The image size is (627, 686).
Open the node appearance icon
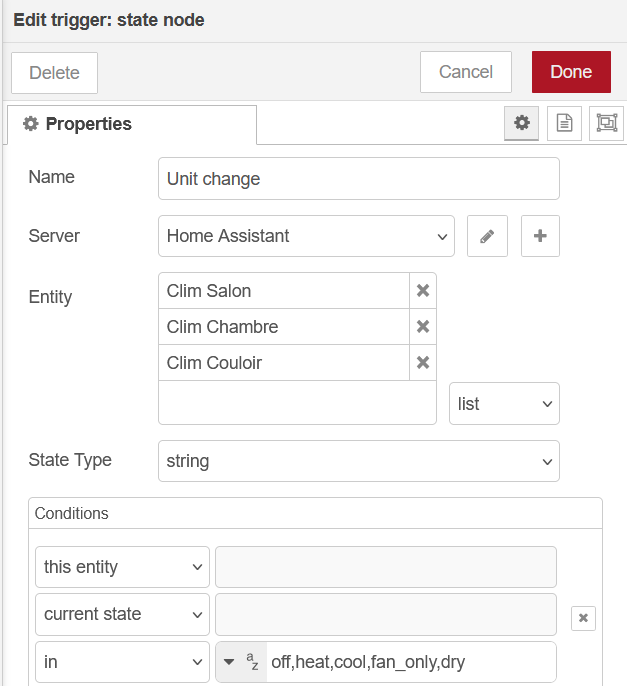606,123
